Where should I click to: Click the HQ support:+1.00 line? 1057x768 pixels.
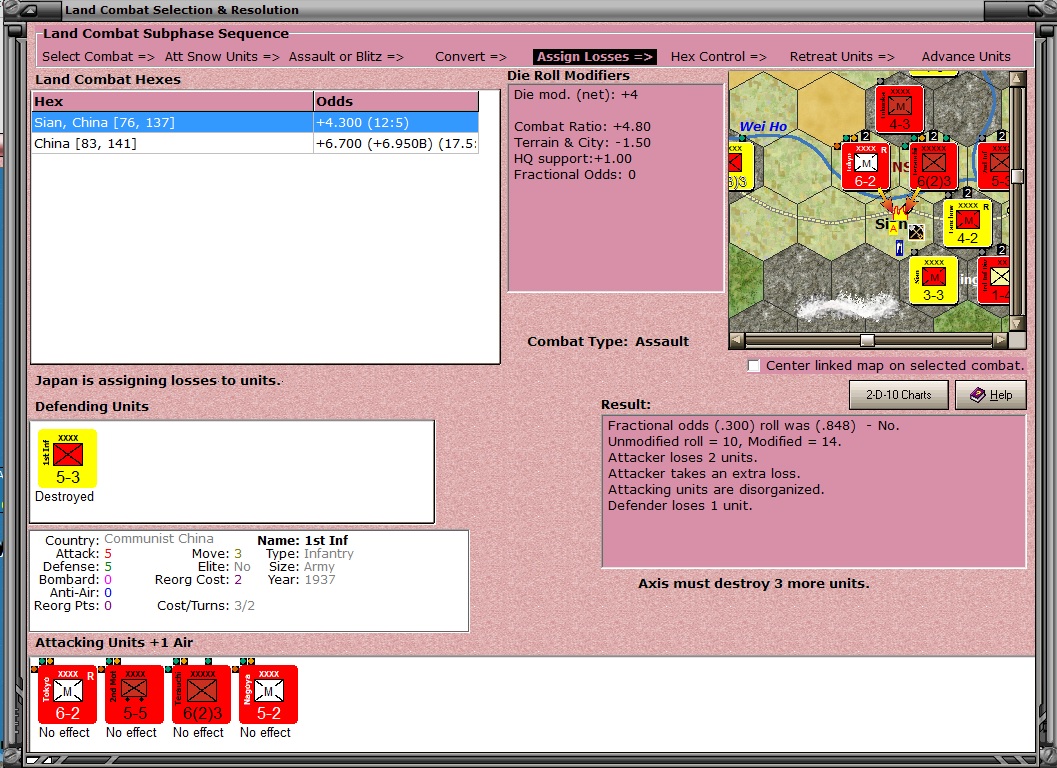click(x=573, y=159)
